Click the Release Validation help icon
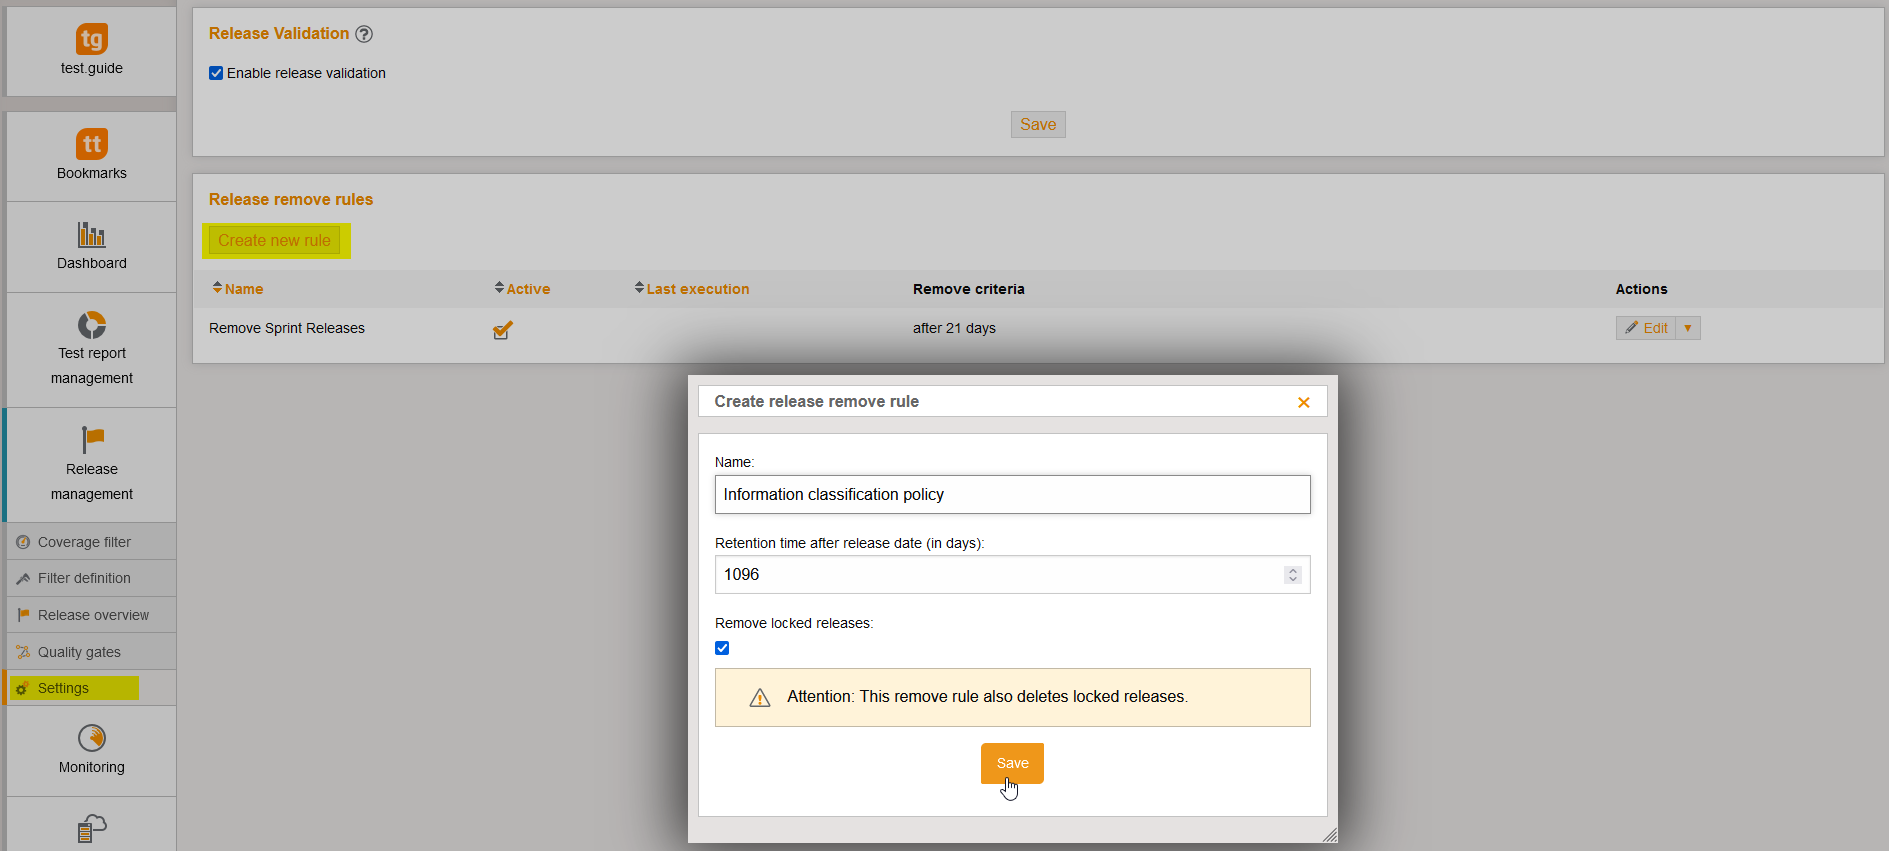Viewport: 1889px width, 851px height. pyautogui.click(x=364, y=34)
